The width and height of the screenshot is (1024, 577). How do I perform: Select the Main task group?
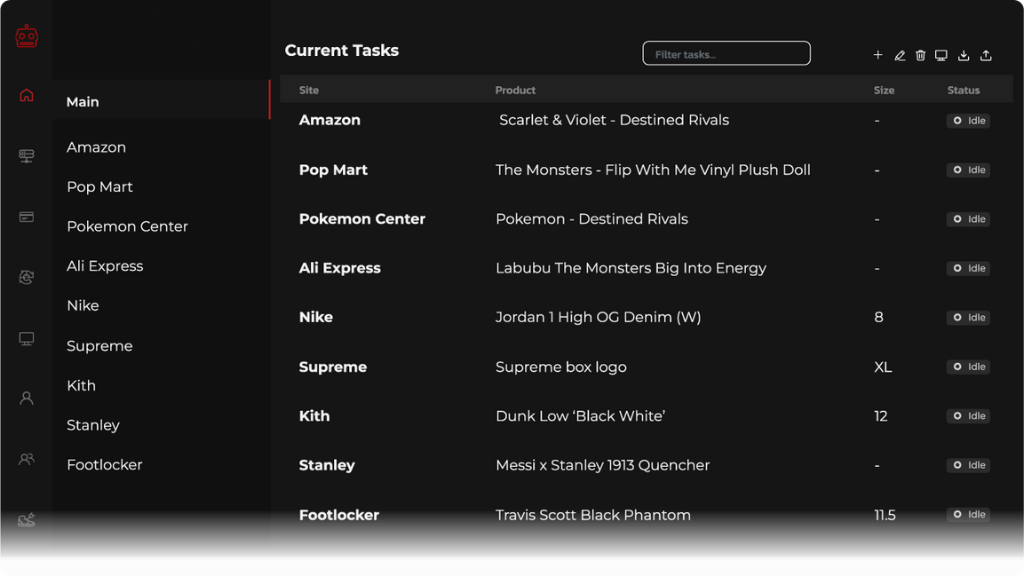[83, 102]
